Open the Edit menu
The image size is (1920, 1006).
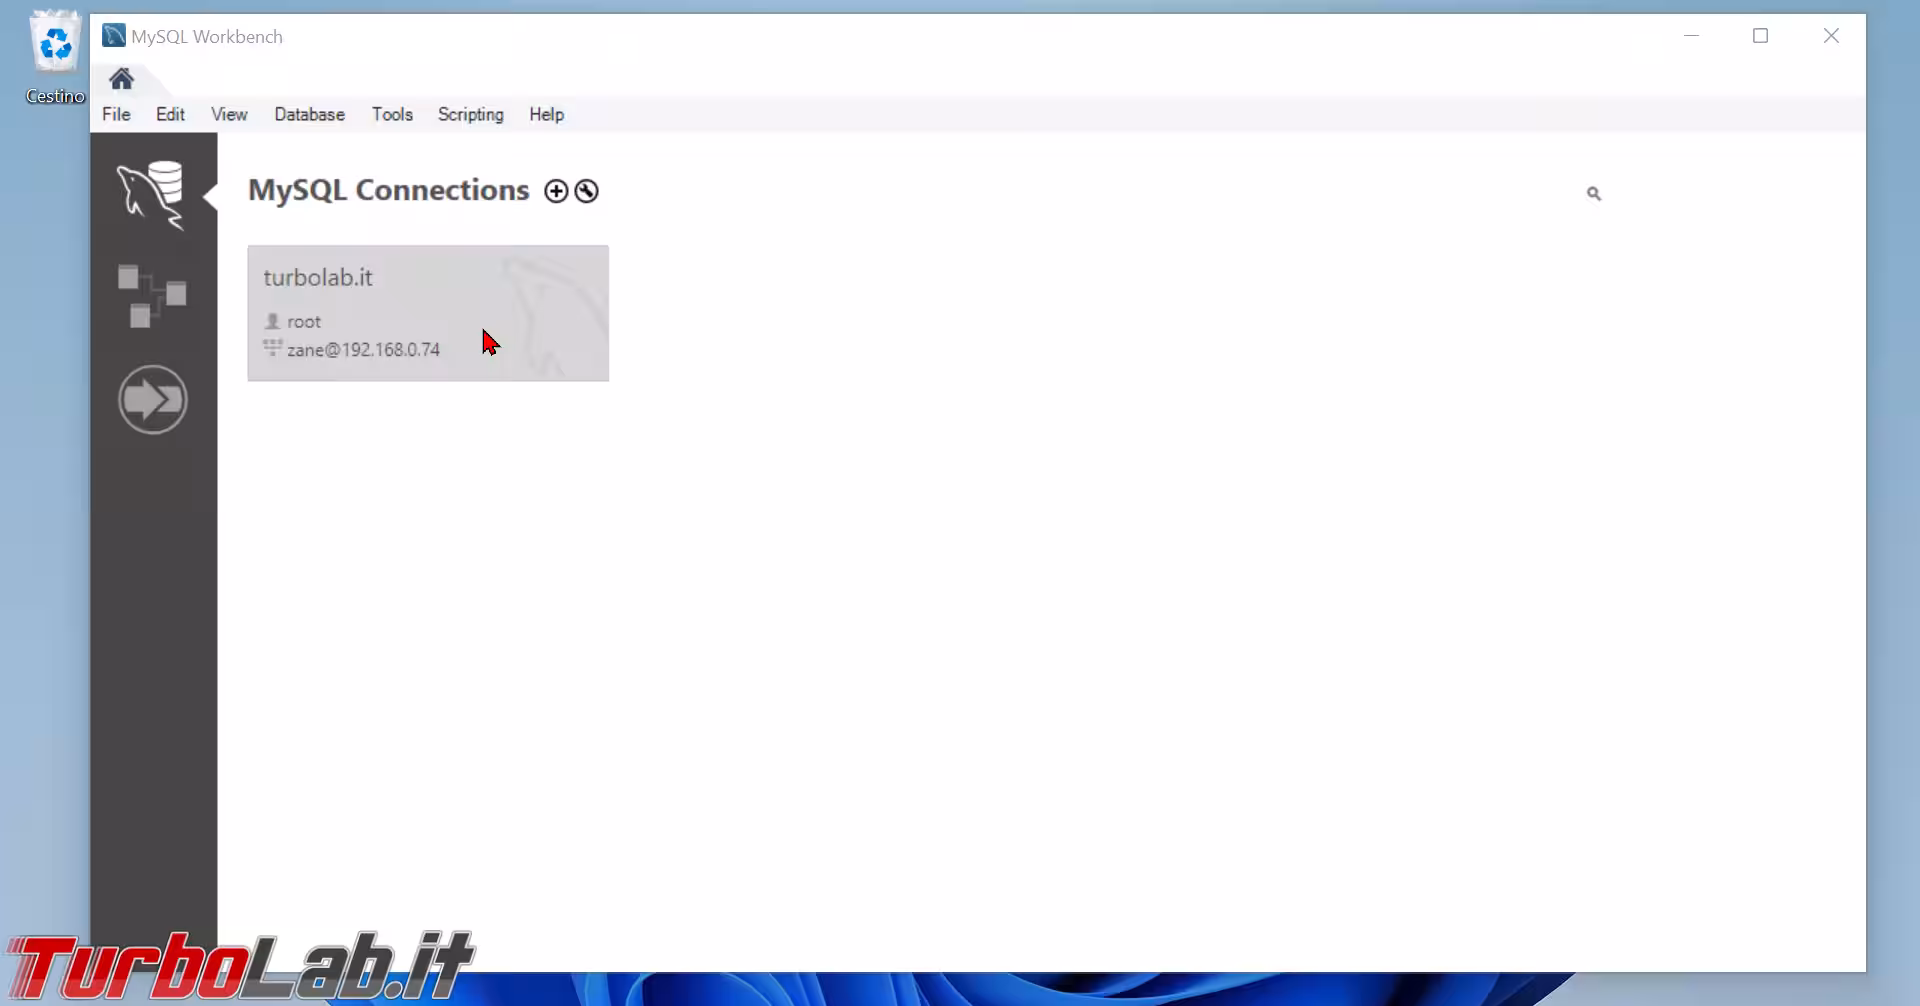[x=170, y=114]
